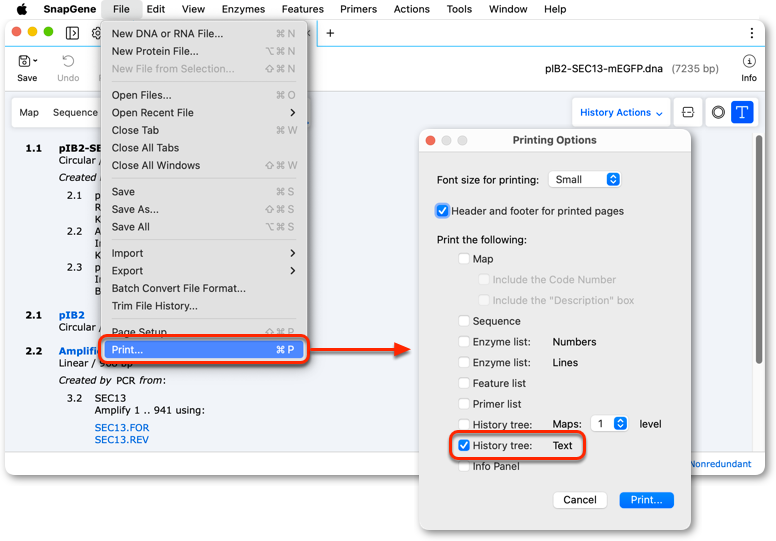Check the Info Panel print option
The height and width of the screenshot is (541, 776).
click(x=464, y=466)
